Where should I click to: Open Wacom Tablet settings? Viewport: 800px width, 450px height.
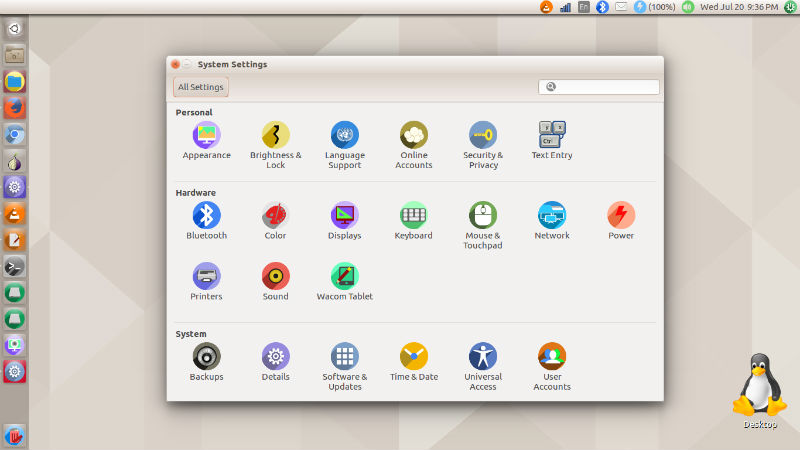click(x=345, y=282)
